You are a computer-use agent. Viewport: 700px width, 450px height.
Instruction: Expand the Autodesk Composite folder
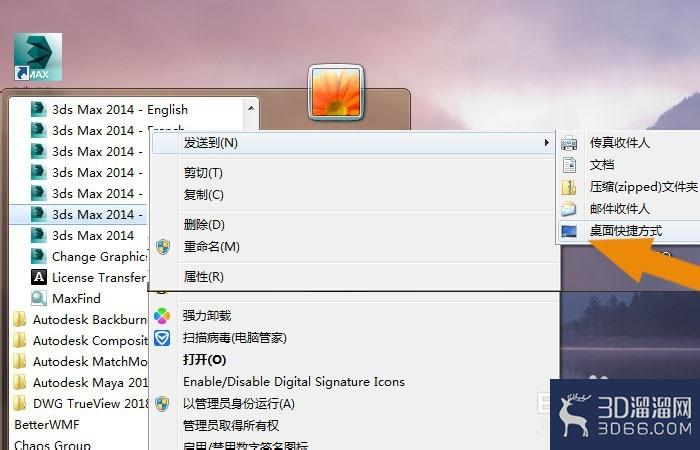(x=90, y=341)
